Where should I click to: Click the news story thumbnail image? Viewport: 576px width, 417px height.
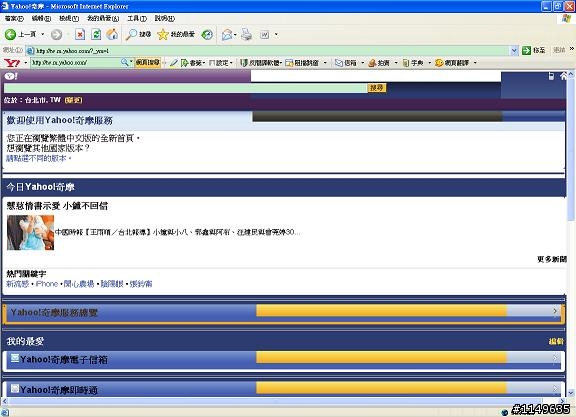30,233
